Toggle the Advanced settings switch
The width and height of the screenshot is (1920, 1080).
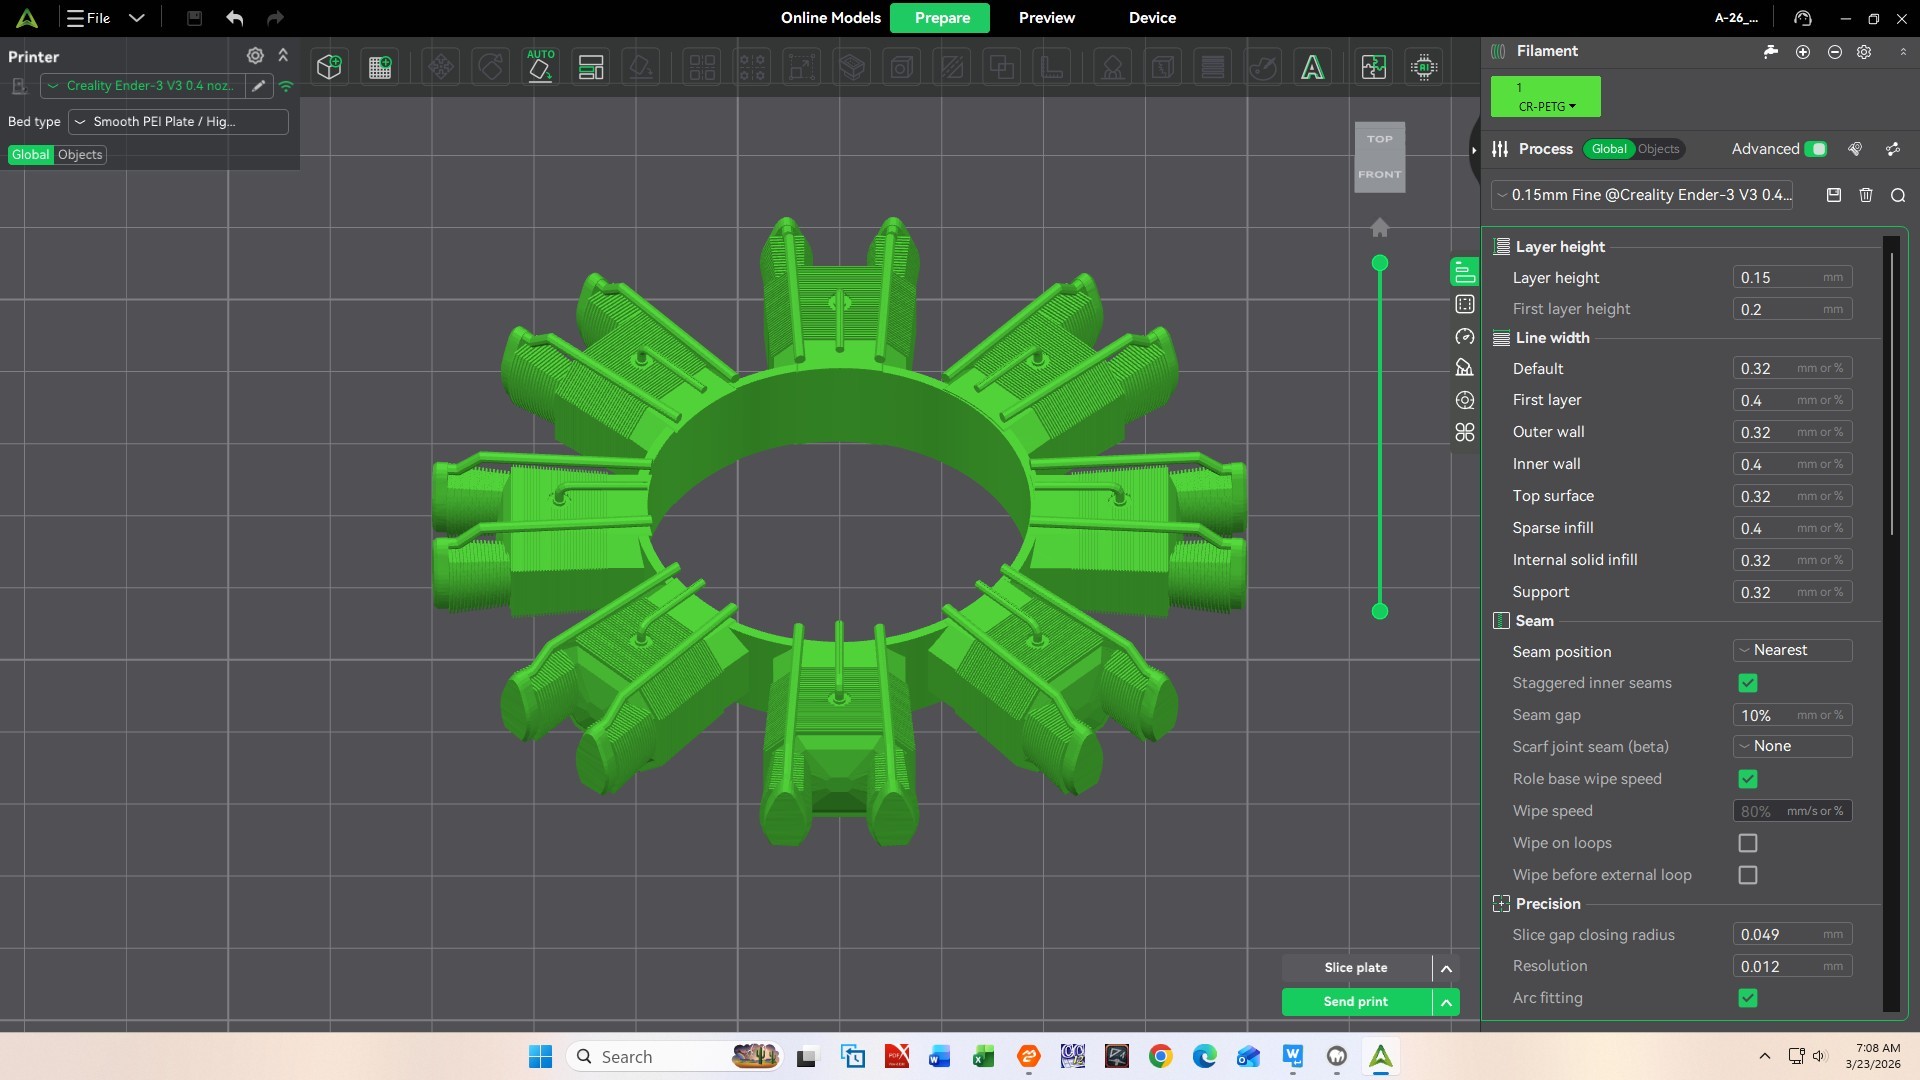pyautogui.click(x=1816, y=149)
